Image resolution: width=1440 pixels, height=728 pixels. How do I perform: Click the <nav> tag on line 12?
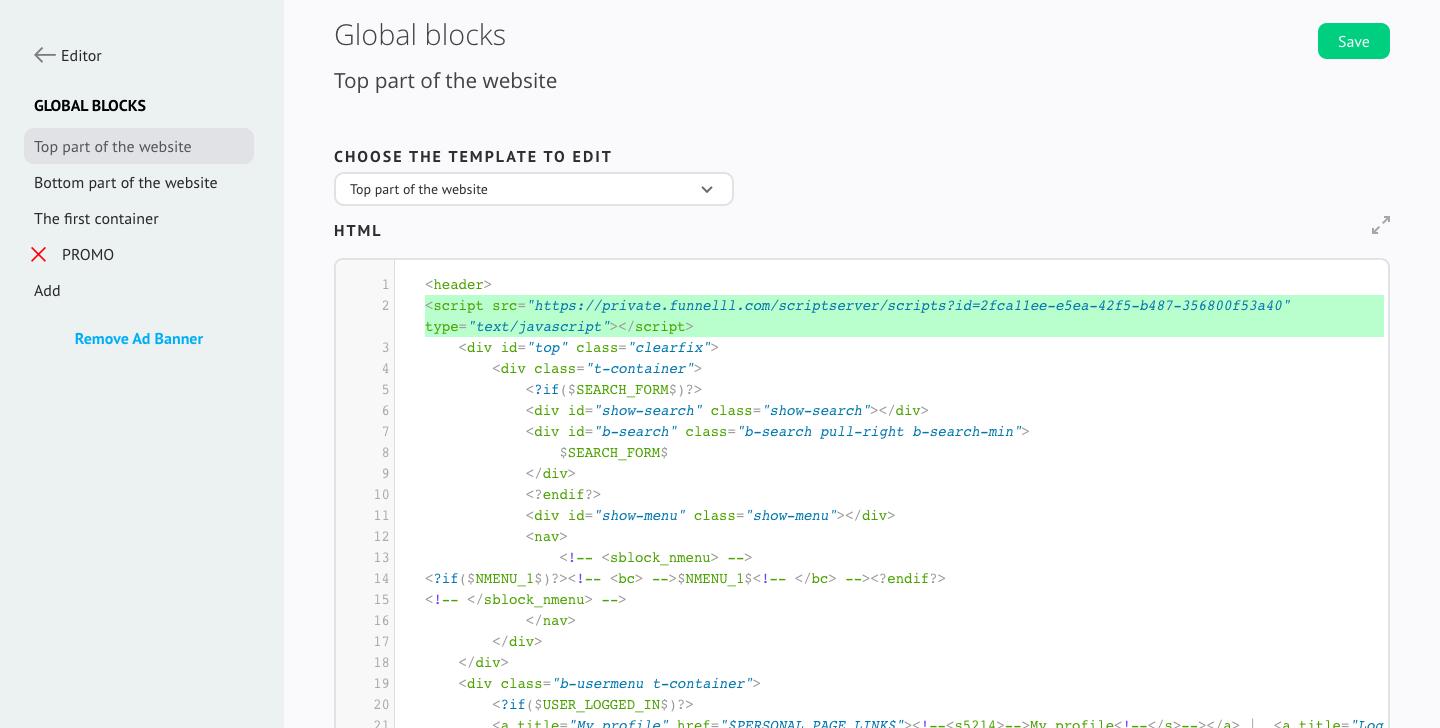coord(547,537)
